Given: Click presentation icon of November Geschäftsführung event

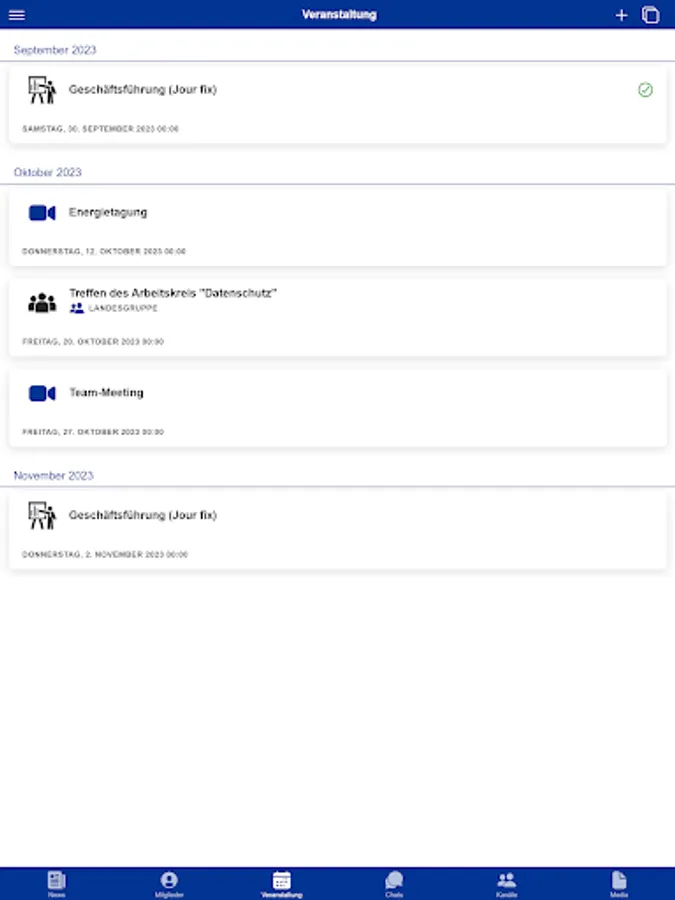Looking at the screenshot, I should pos(42,515).
